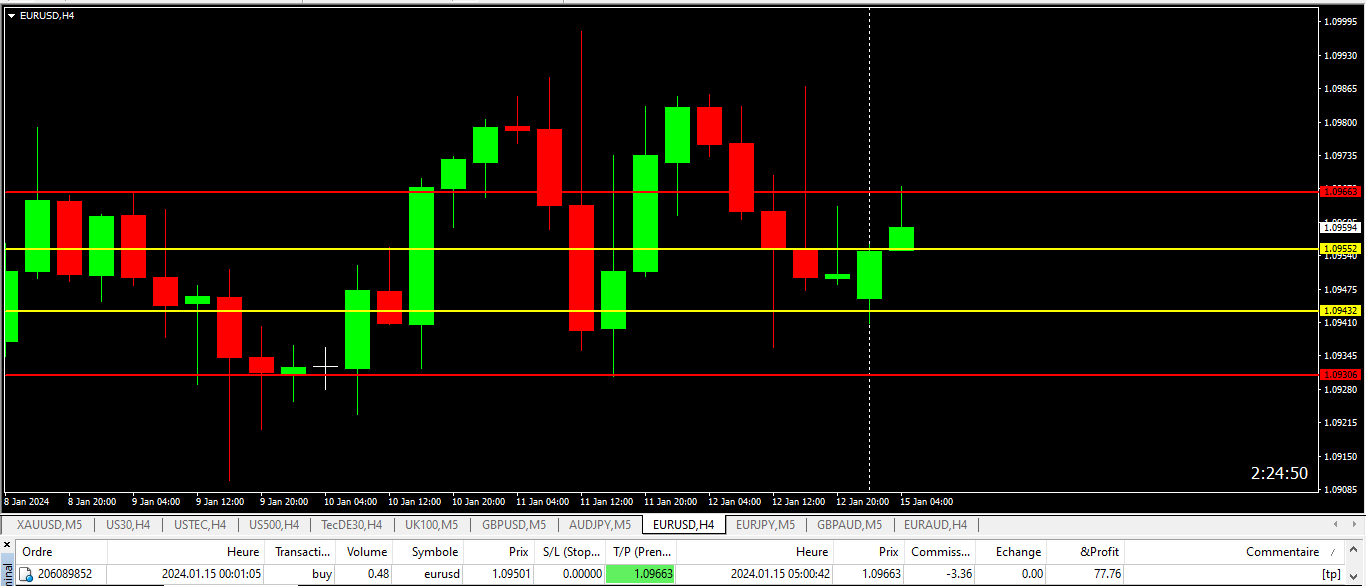The width and height of the screenshot is (1366, 586).
Task: Select the red 1.09663 price level label
Action: point(1340,191)
